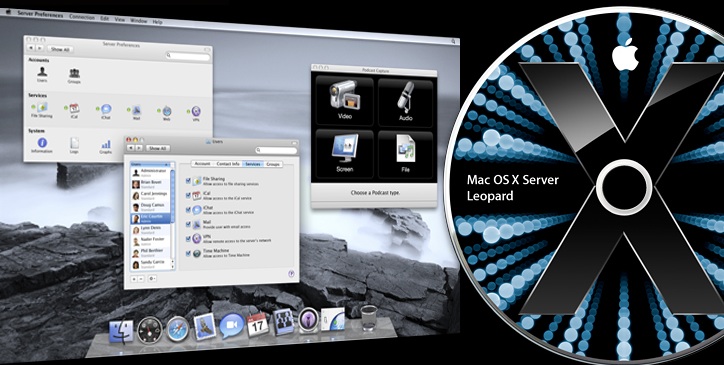Viewport: 724px width, 365px height.
Task: Launch Safari from the Dock
Action: [178, 328]
